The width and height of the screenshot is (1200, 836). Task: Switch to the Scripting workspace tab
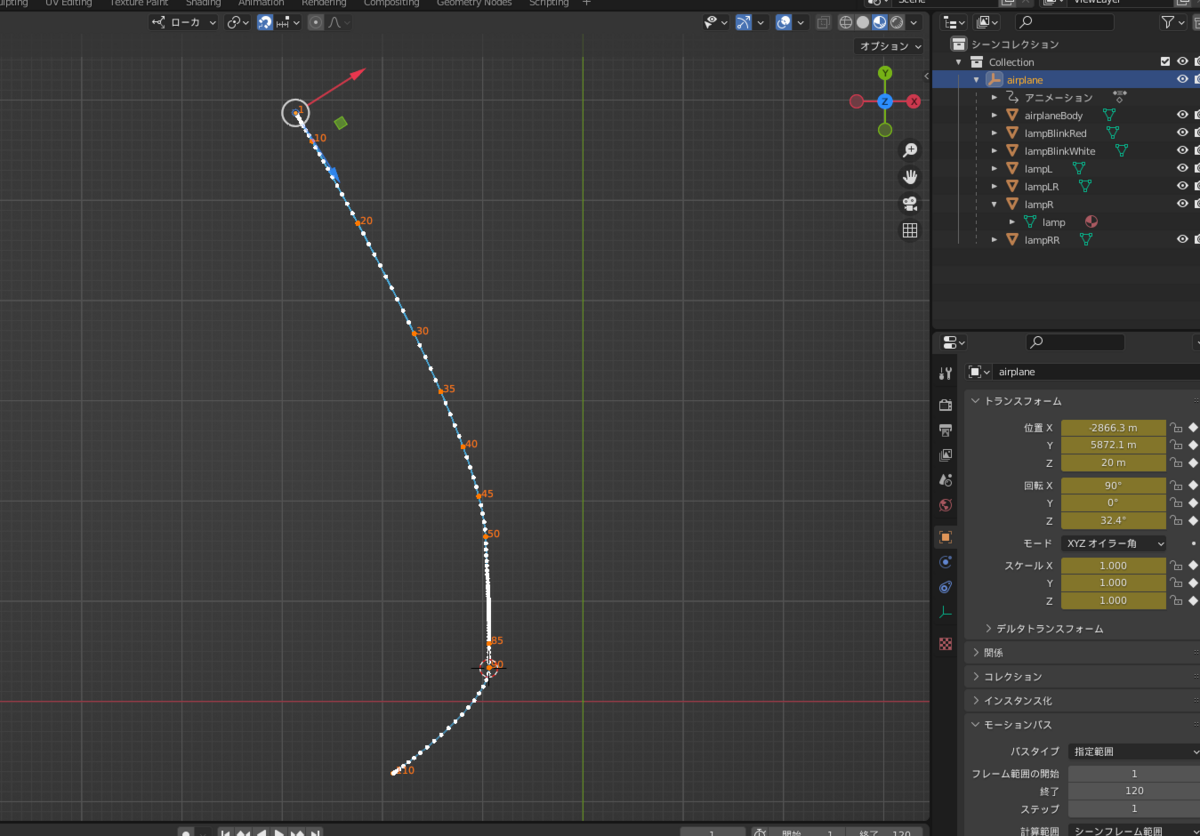click(x=548, y=3)
